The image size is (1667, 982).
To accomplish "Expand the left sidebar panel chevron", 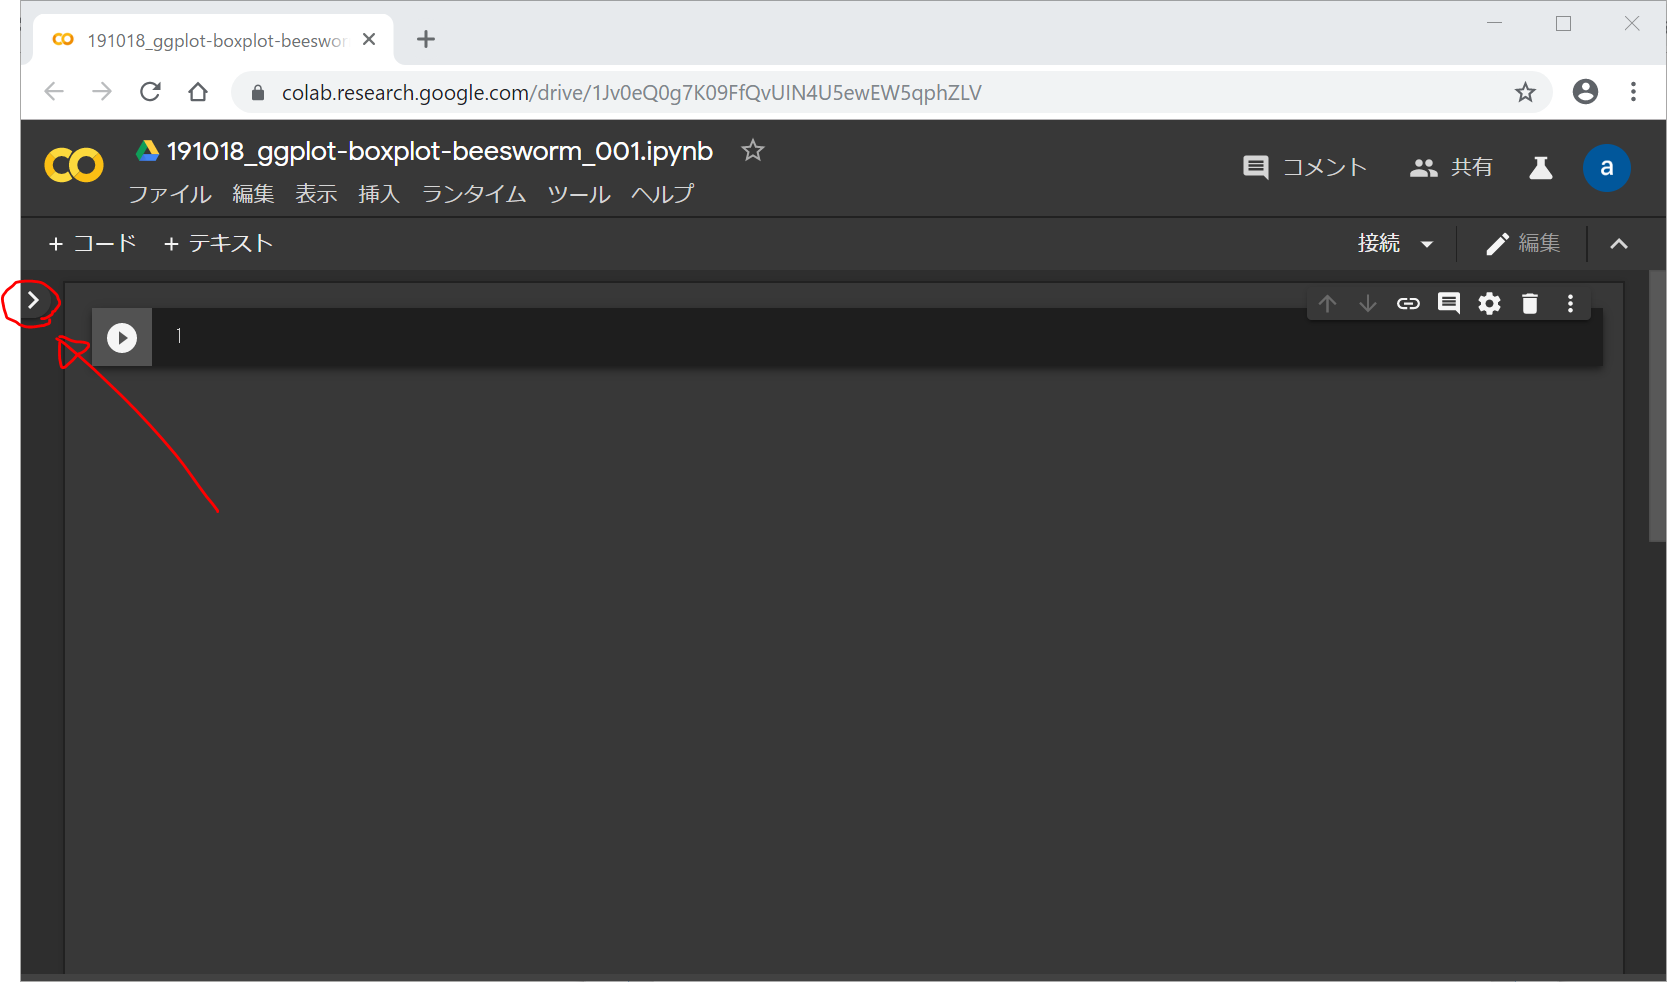I will (33, 300).
